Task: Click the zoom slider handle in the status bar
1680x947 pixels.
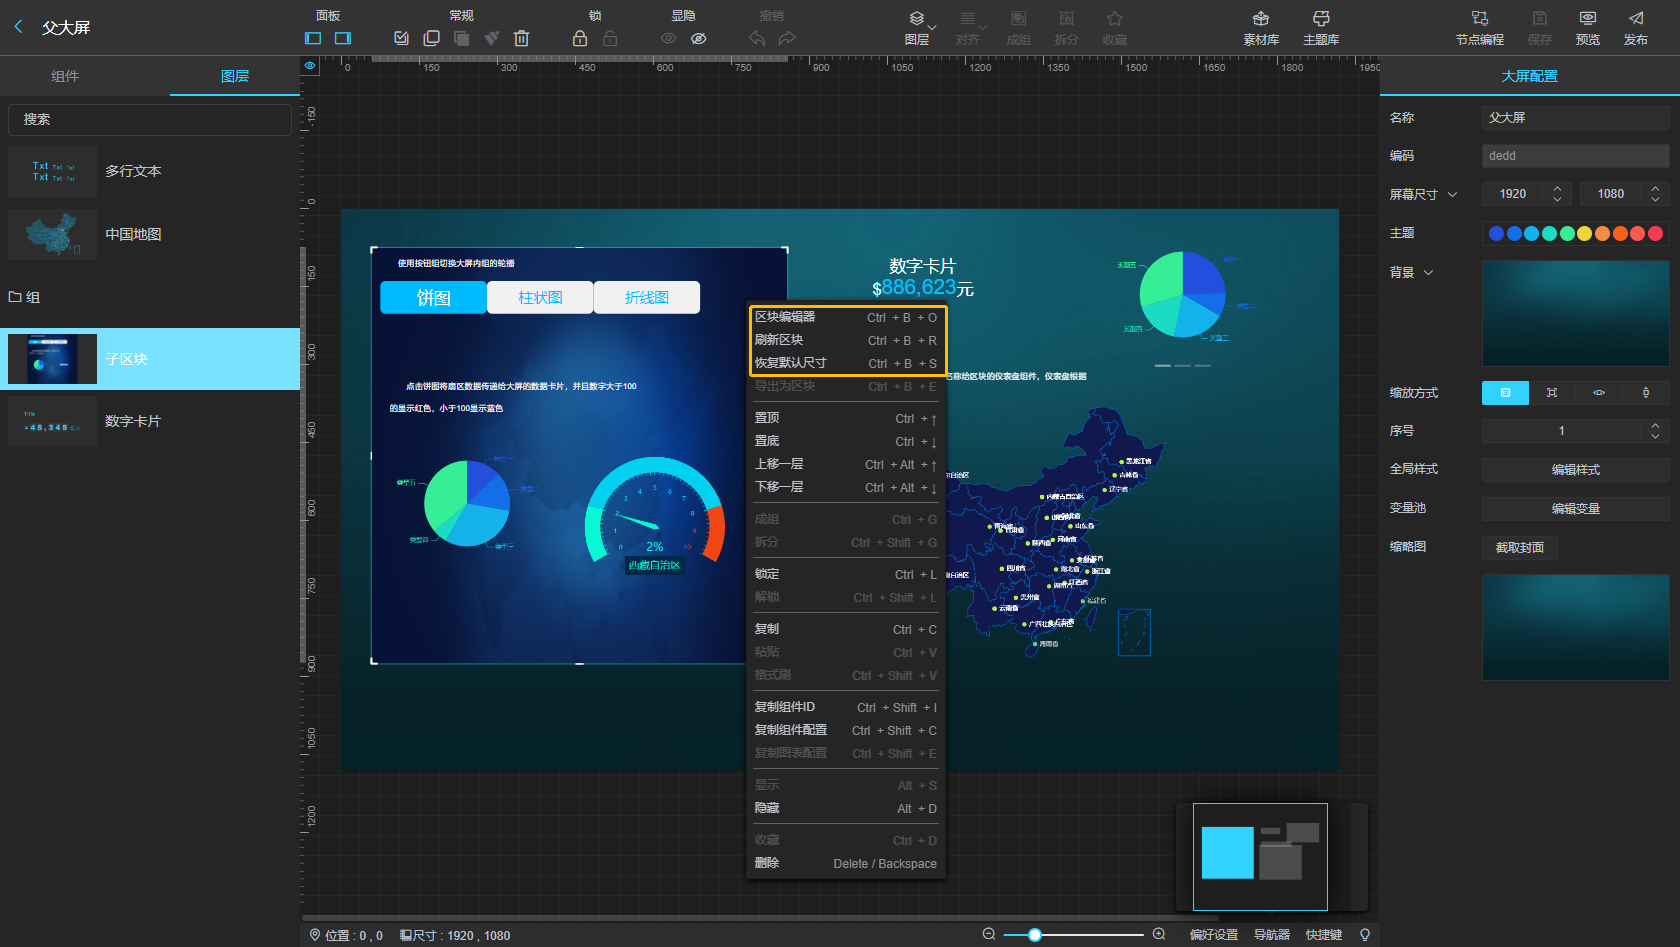Action: click(x=1035, y=935)
